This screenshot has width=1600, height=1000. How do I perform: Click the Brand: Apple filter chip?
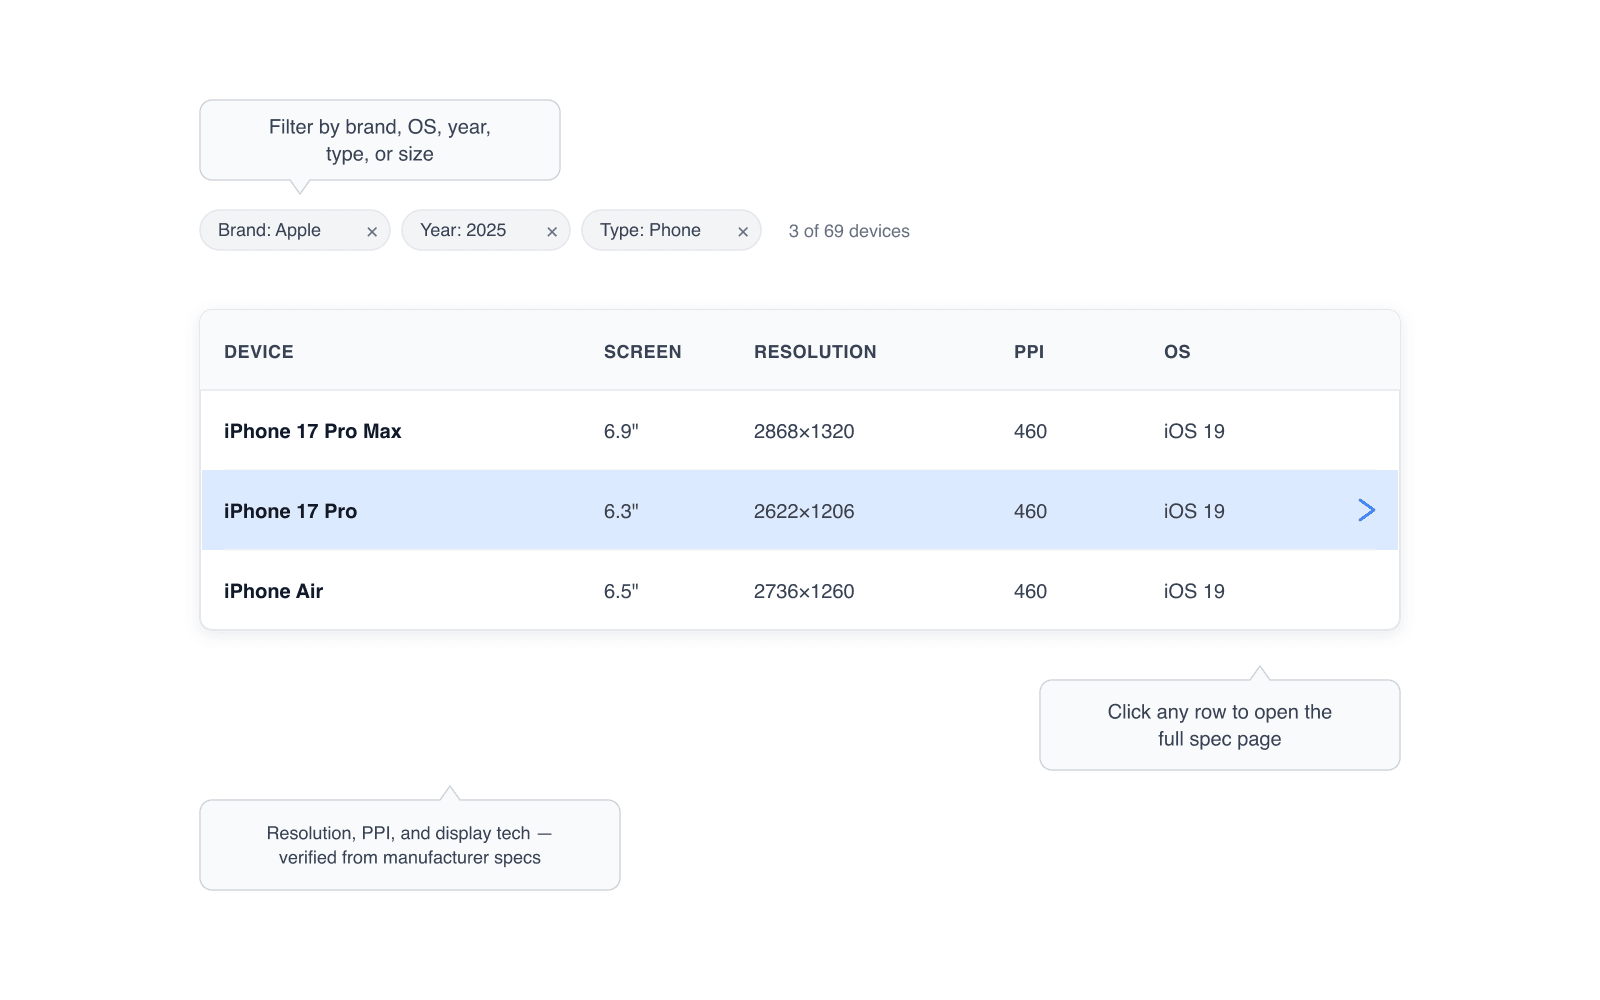click(x=295, y=230)
